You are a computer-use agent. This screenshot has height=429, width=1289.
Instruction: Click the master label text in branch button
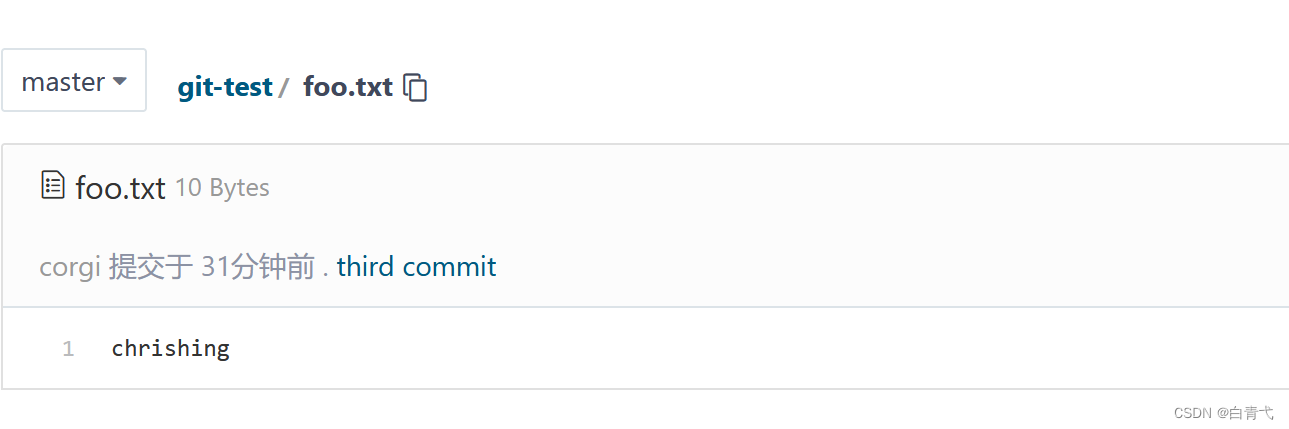[63, 82]
